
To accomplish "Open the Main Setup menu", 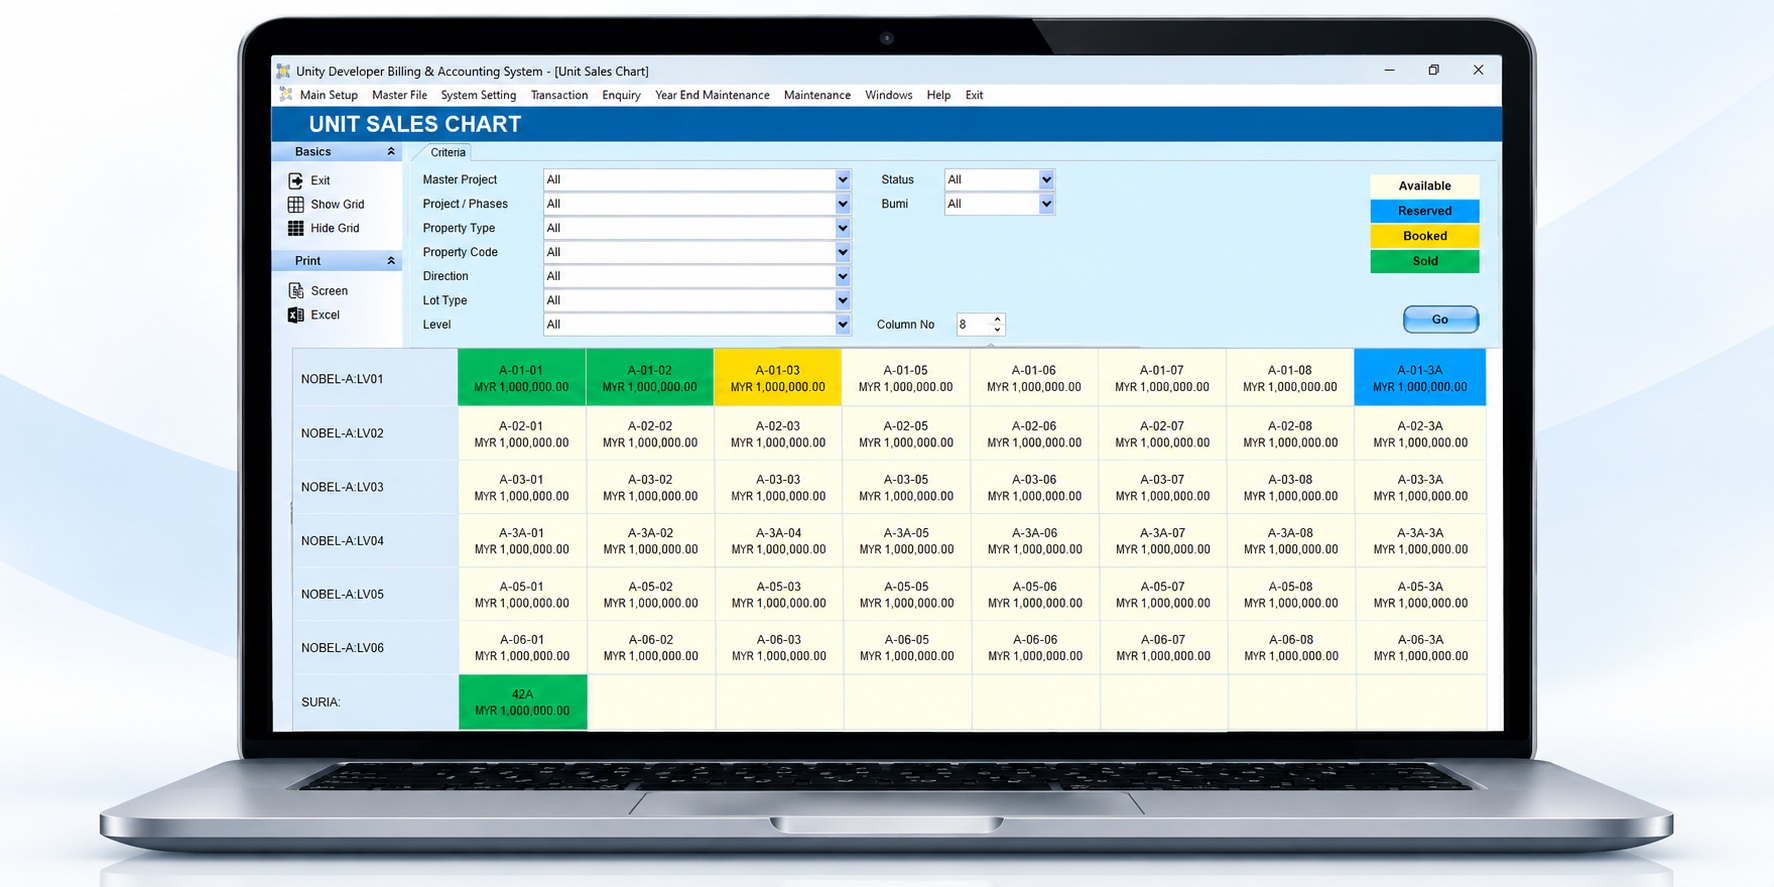I will click(328, 95).
